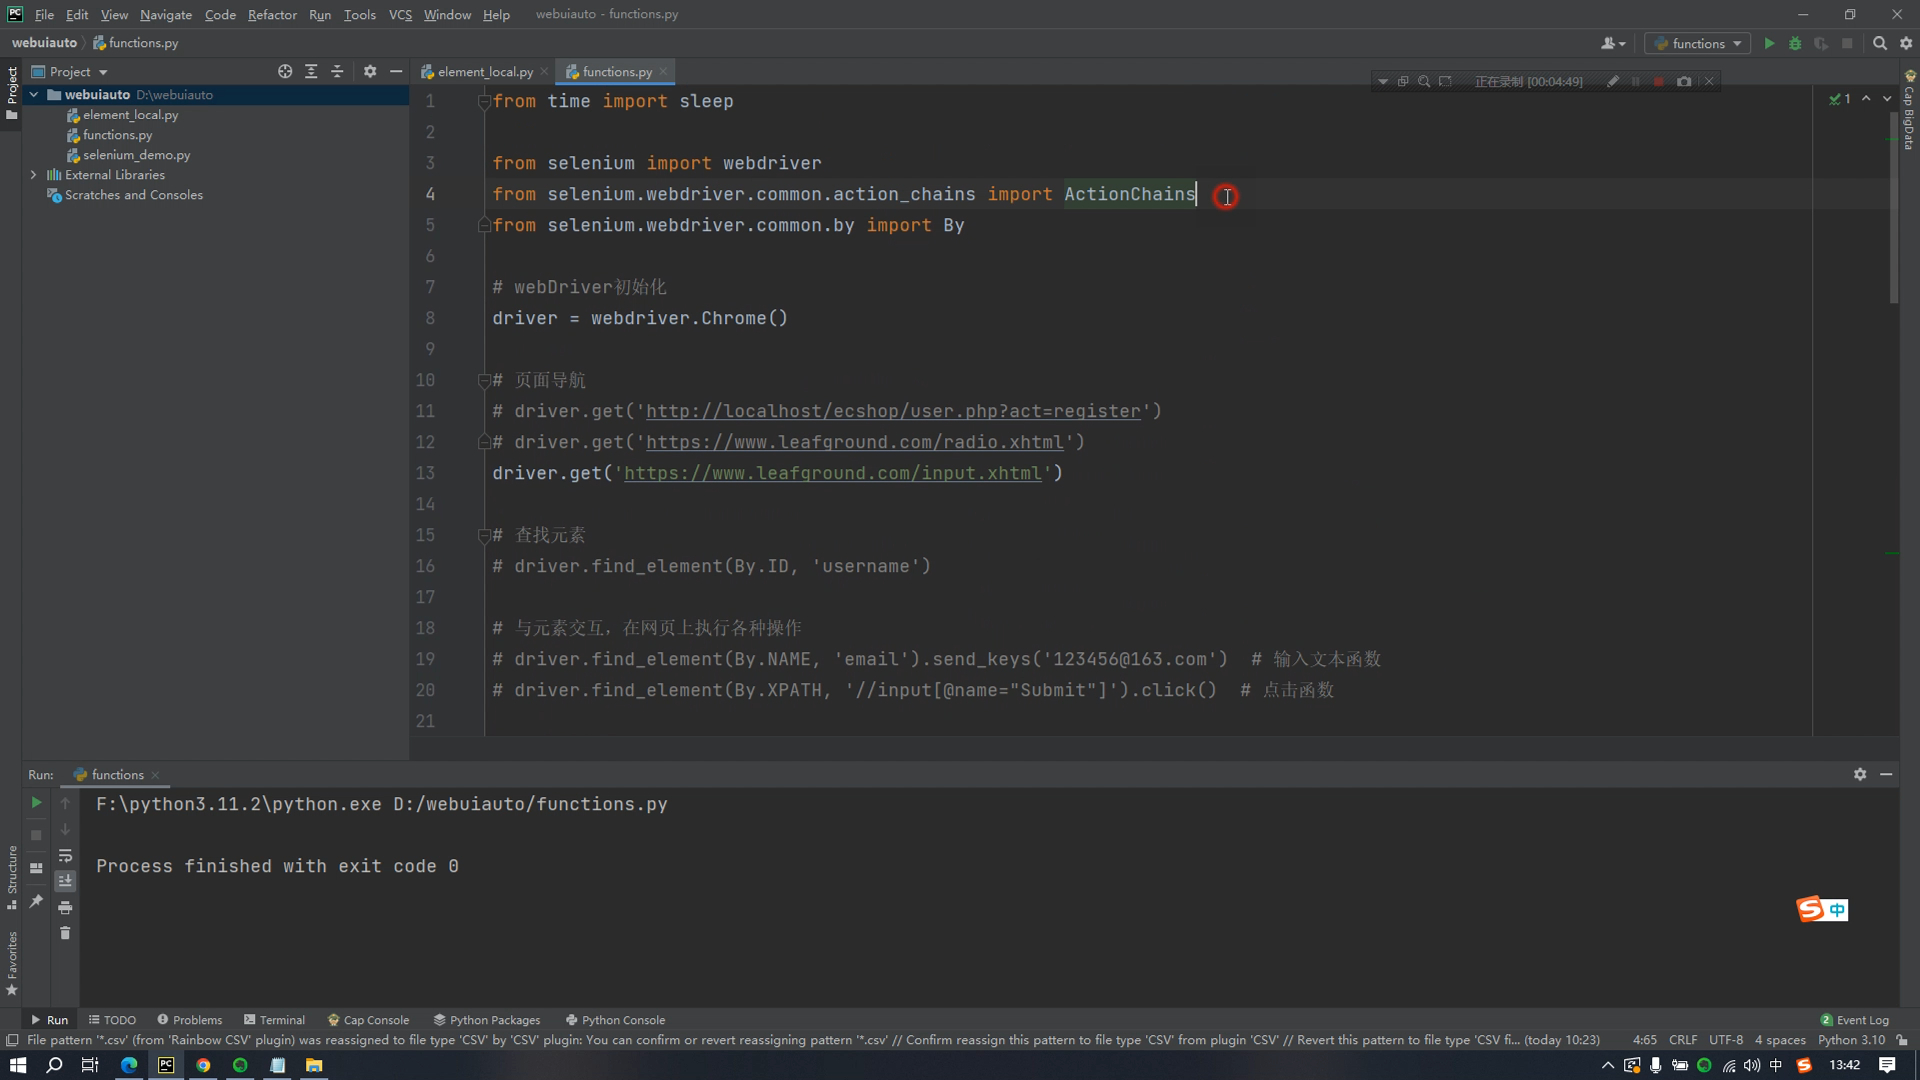Hide the Project tool window
This screenshot has width=1920, height=1080.
coord(396,71)
